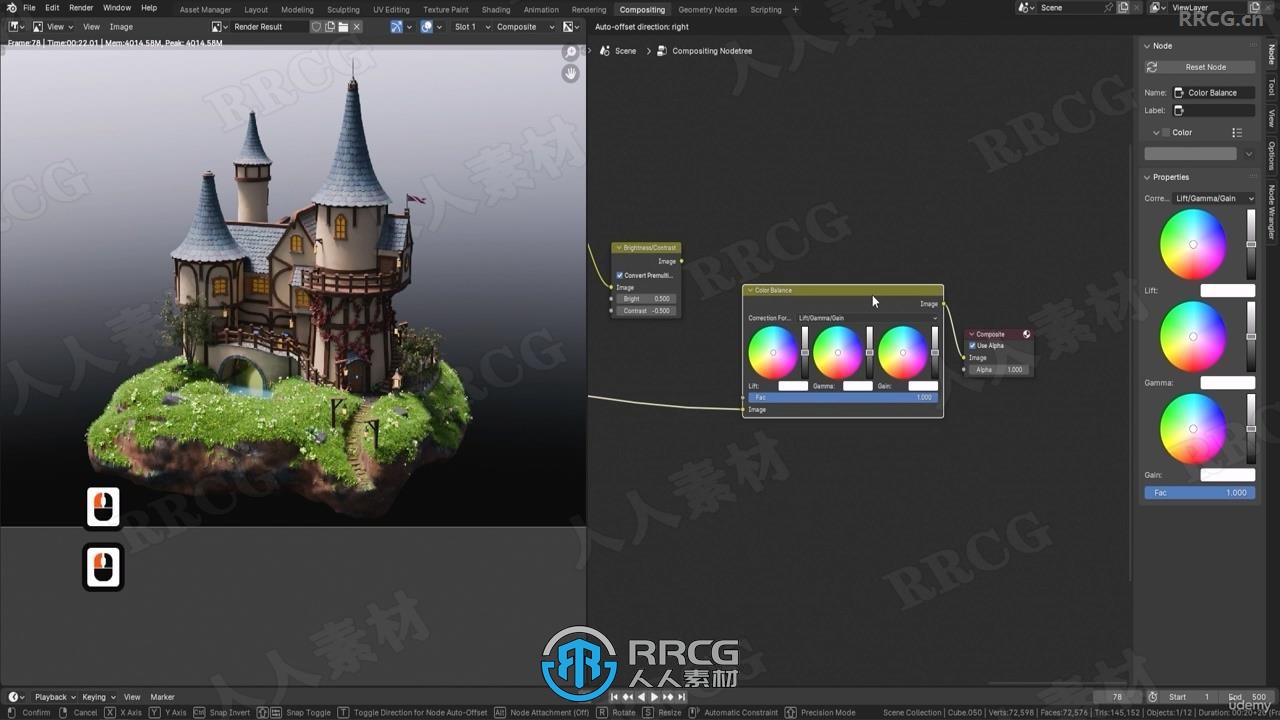The image size is (1280, 720).
Task: Click the node Label text field
Action: [1214, 110]
